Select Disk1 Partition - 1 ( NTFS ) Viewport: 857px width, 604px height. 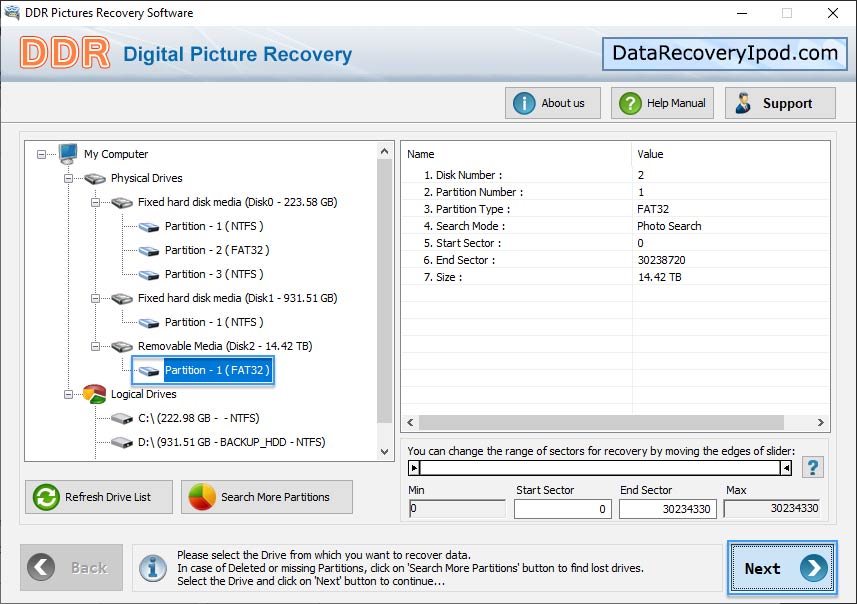tap(214, 322)
